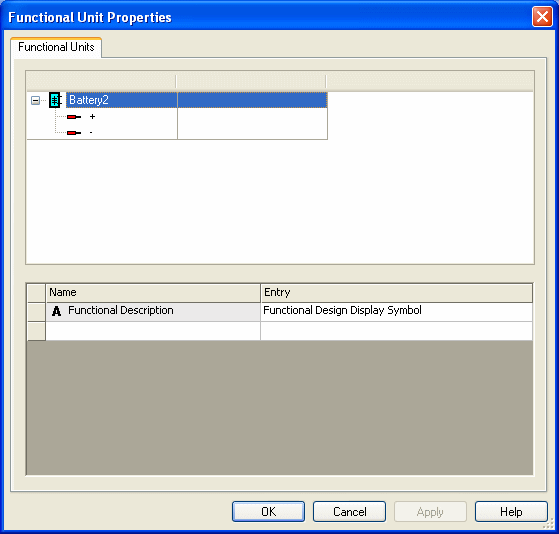Collapse the Battery2 tree node

click(x=35, y=101)
